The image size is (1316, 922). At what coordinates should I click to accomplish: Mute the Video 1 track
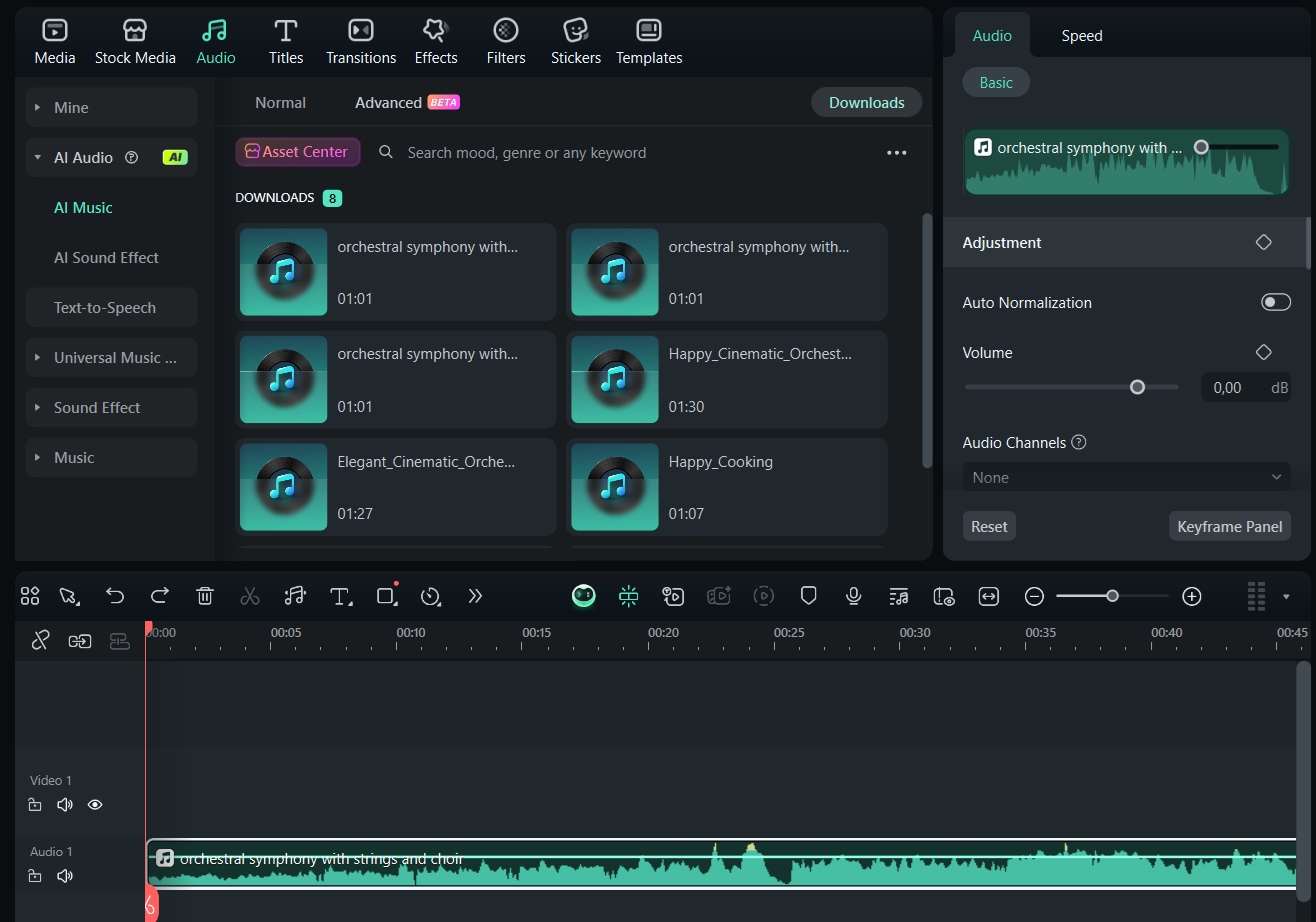pyautogui.click(x=65, y=805)
